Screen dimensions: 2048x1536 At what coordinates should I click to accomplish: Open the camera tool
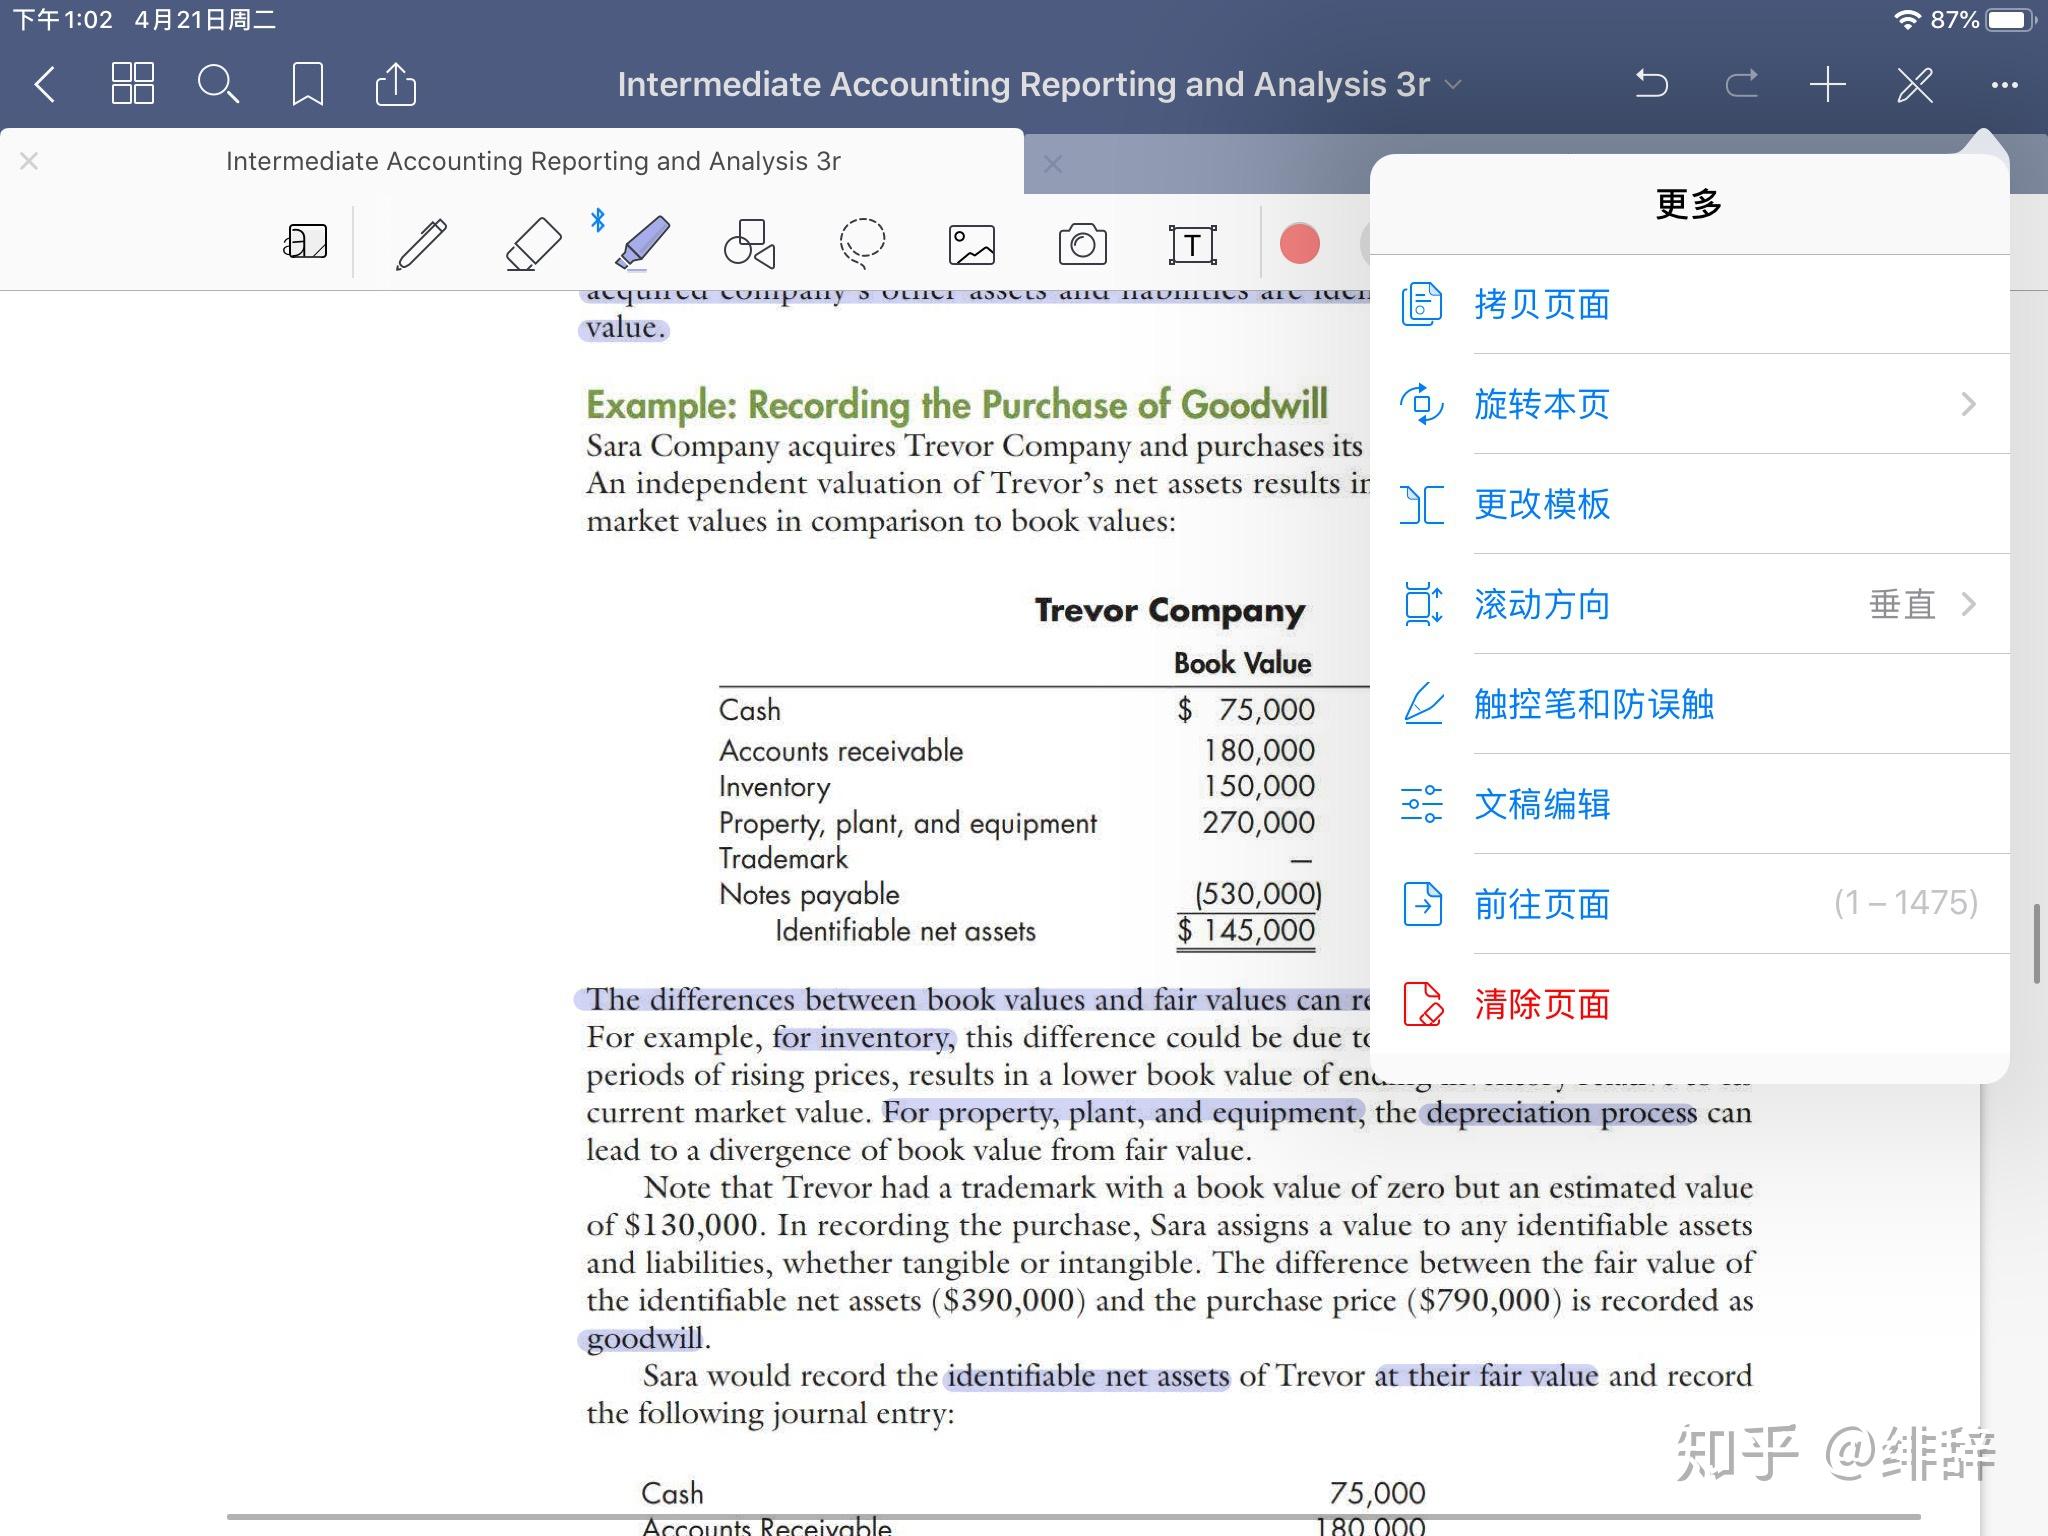pos(1082,244)
